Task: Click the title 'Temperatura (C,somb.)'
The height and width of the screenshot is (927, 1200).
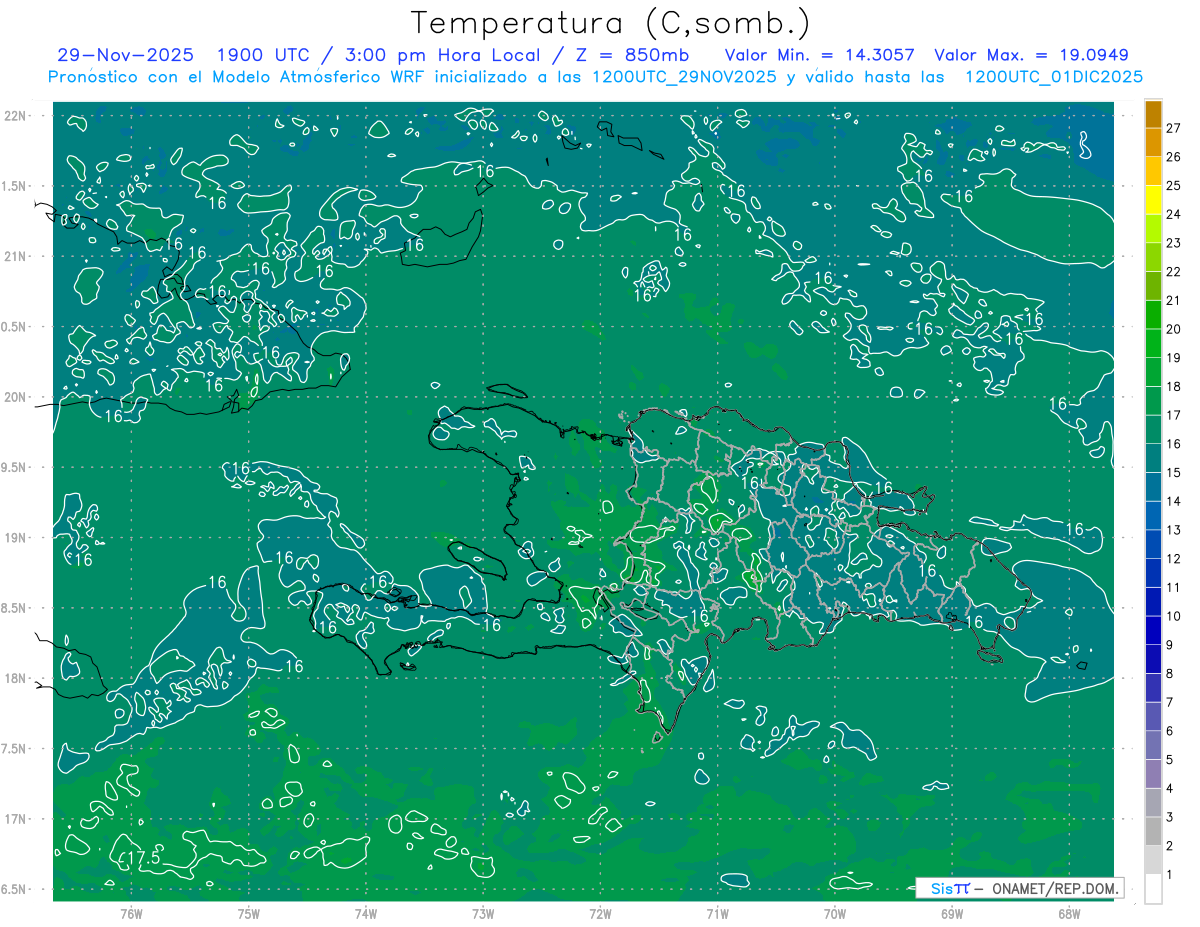Action: [x=611, y=22]
